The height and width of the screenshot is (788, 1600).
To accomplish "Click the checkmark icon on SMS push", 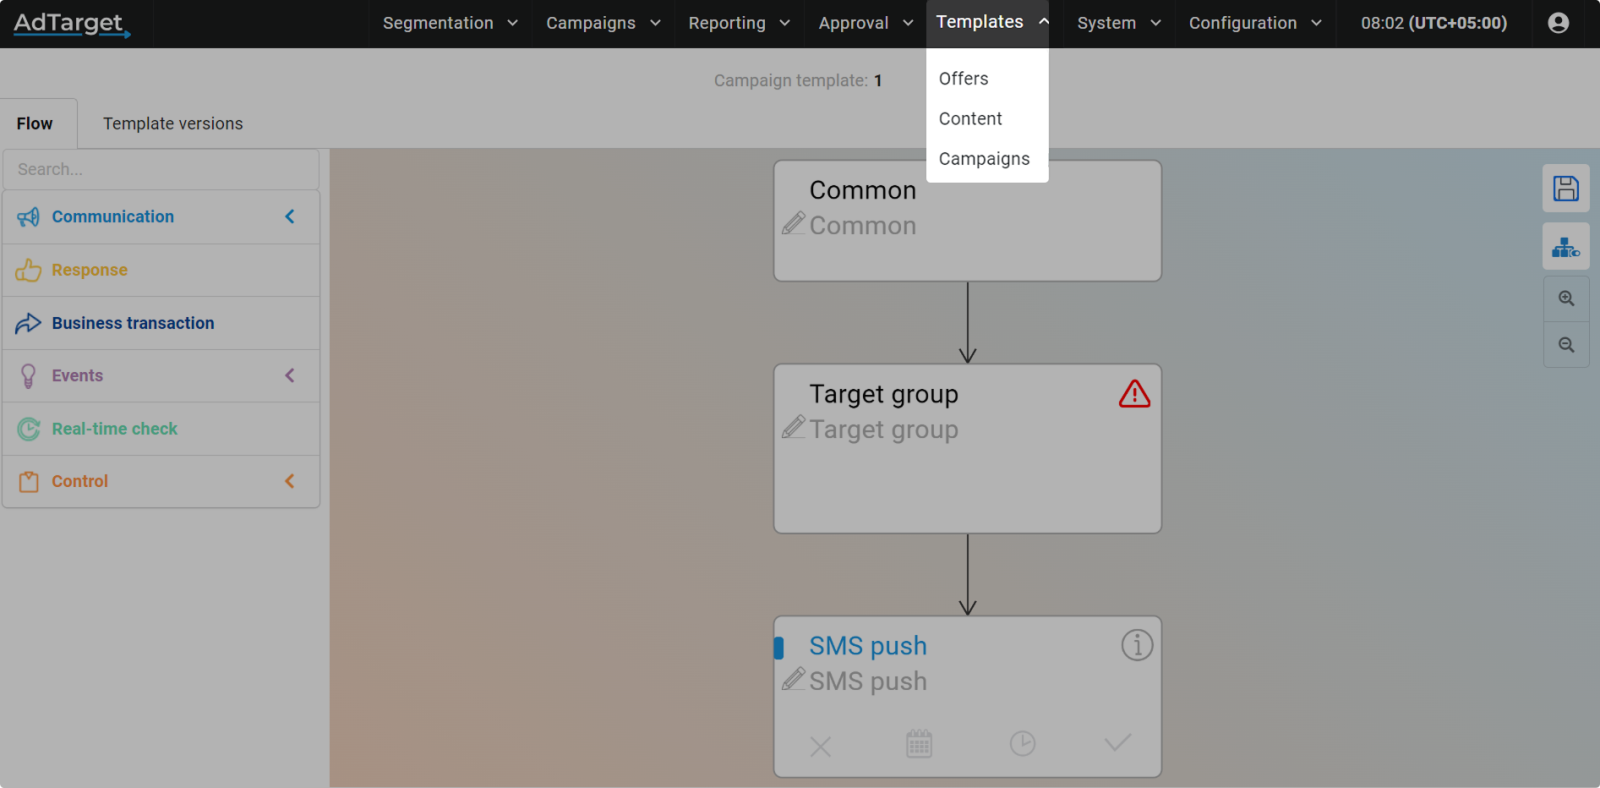I will point(1117,742).
